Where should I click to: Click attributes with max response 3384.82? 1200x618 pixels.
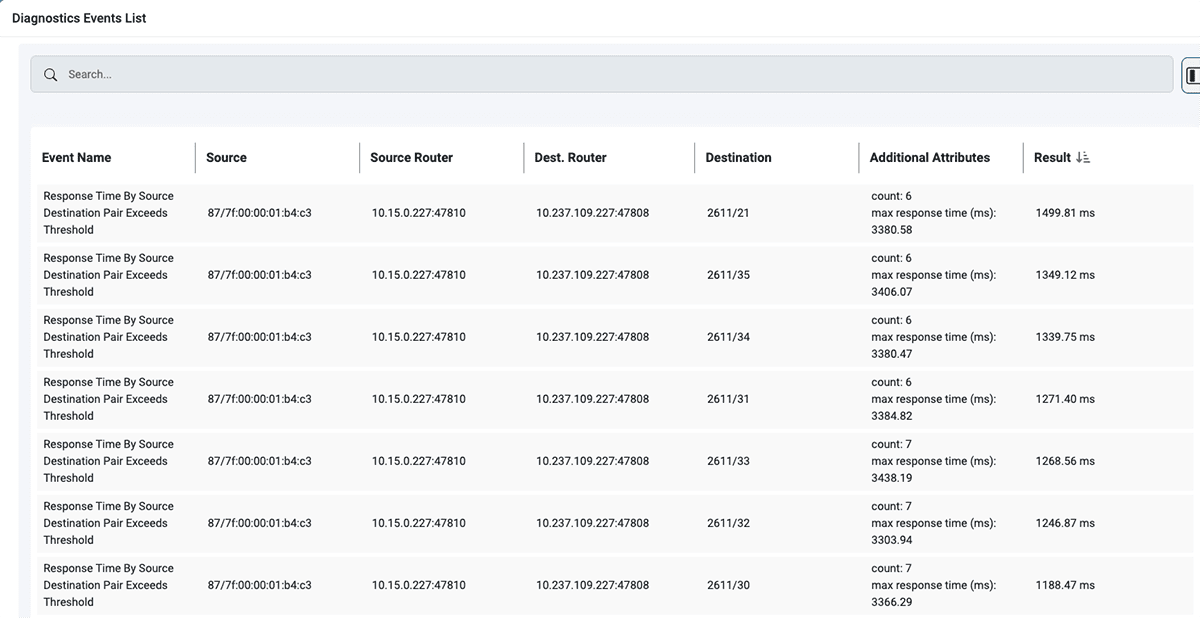tap(934, 399)
